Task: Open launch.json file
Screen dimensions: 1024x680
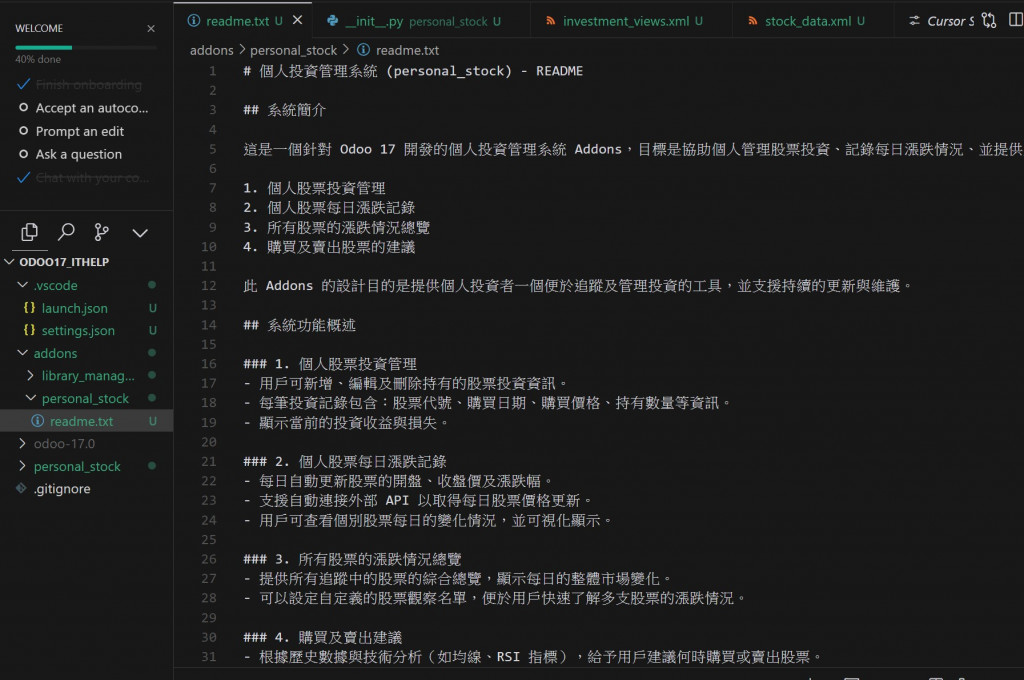Action: tap(86, 308)
